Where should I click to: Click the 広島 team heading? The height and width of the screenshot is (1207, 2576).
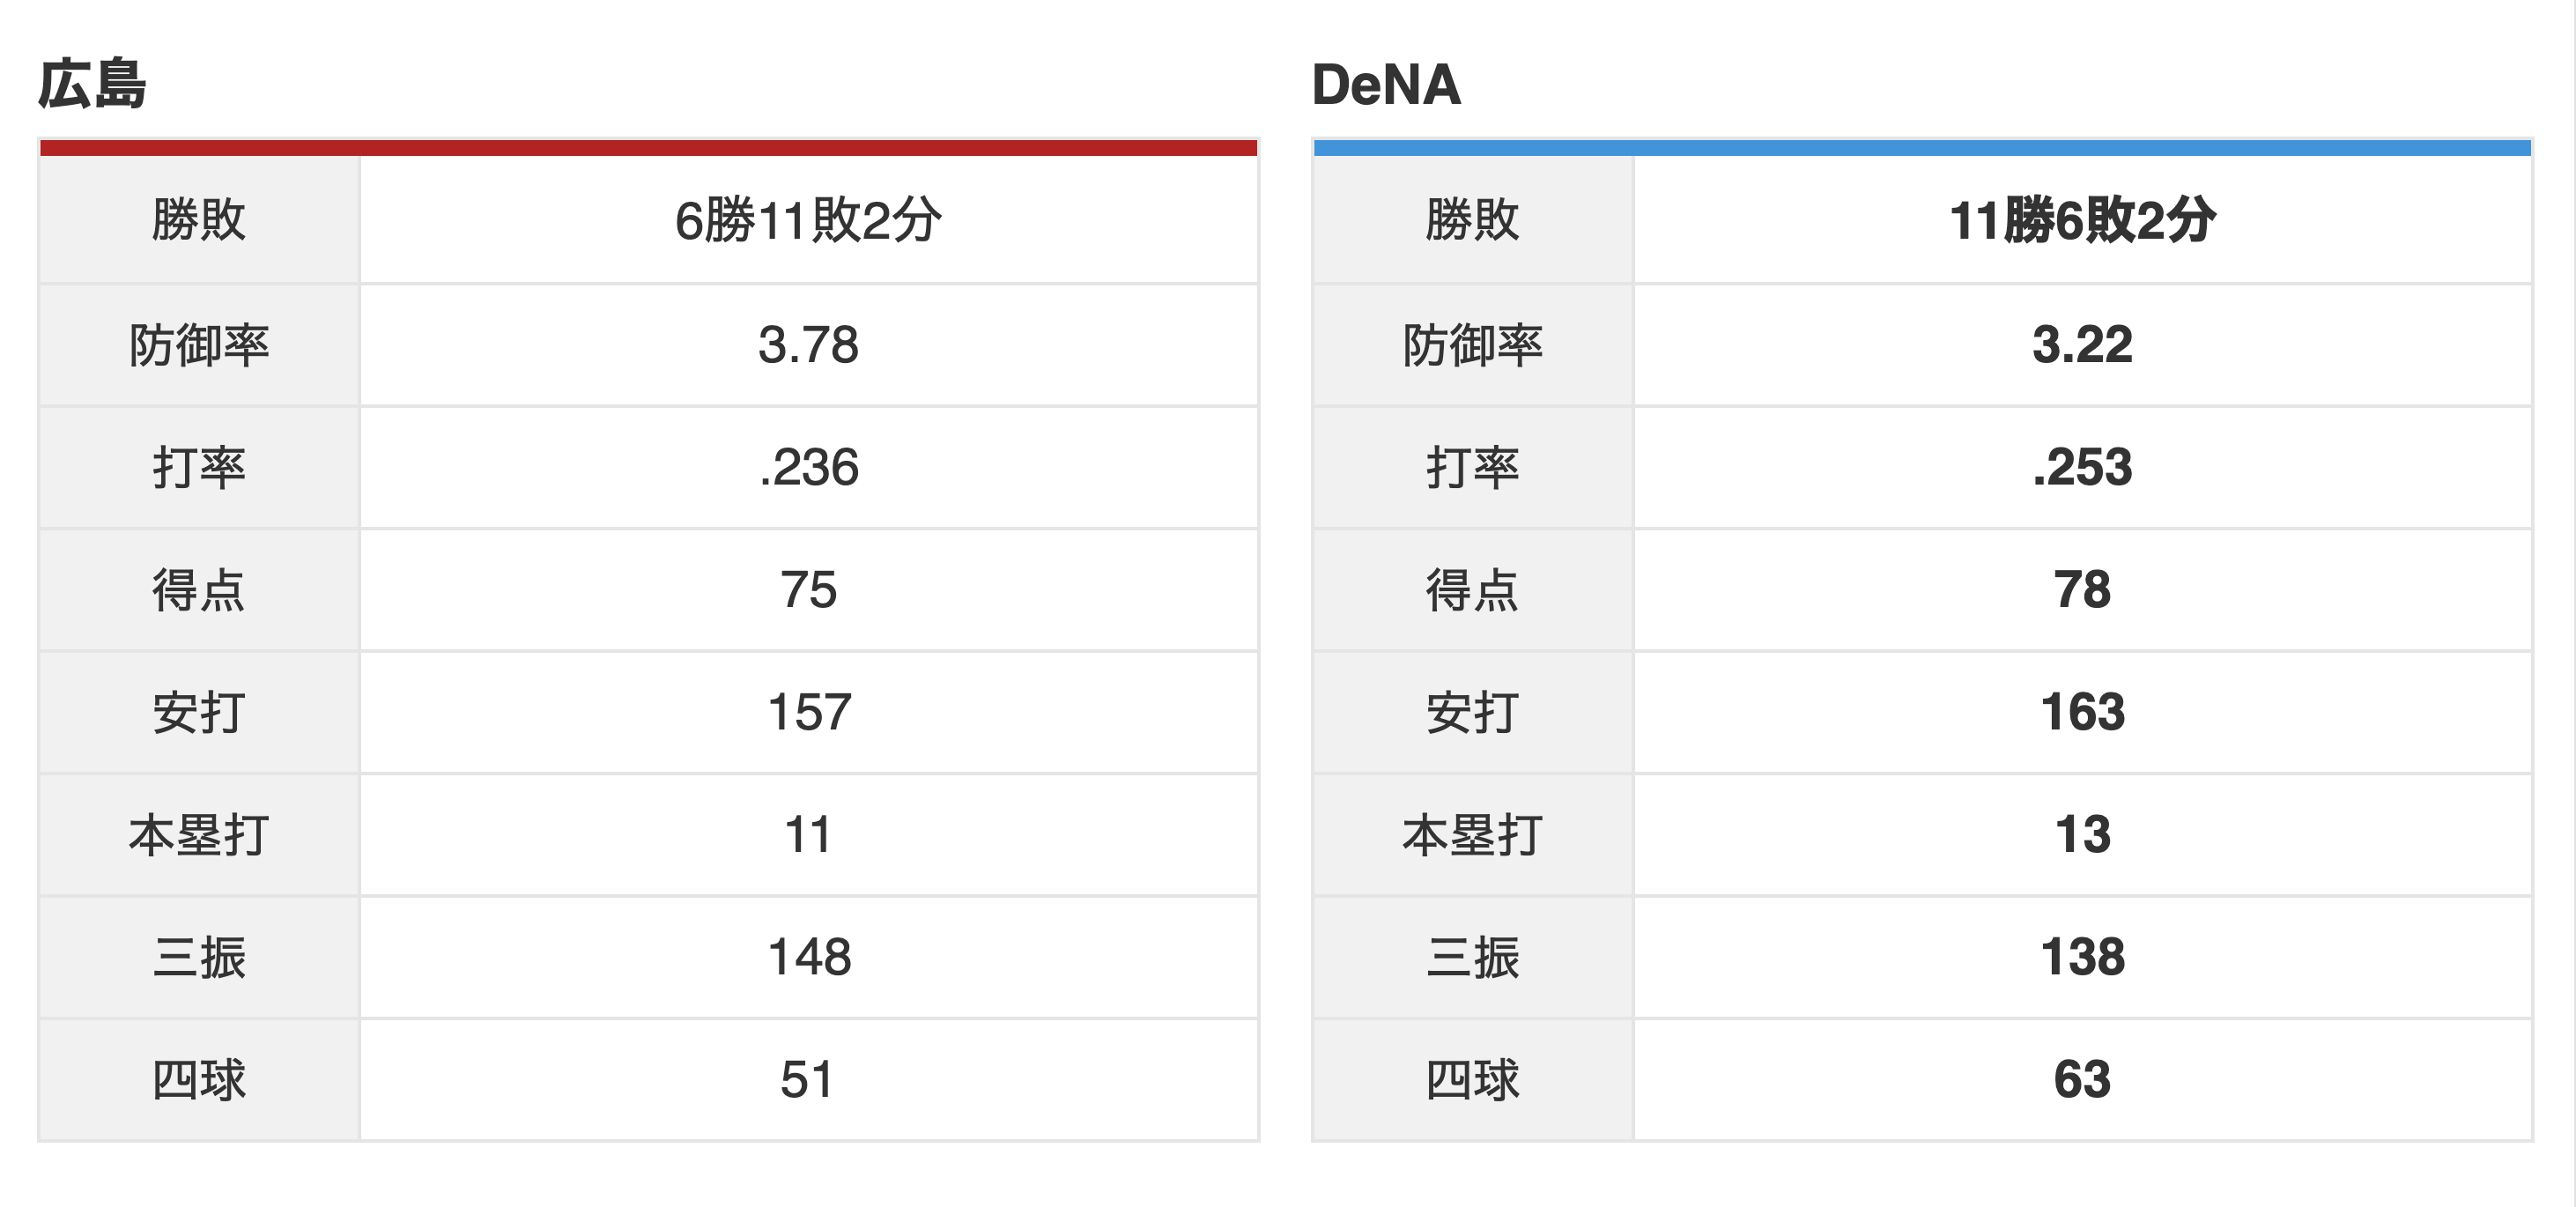pos(92,84)
